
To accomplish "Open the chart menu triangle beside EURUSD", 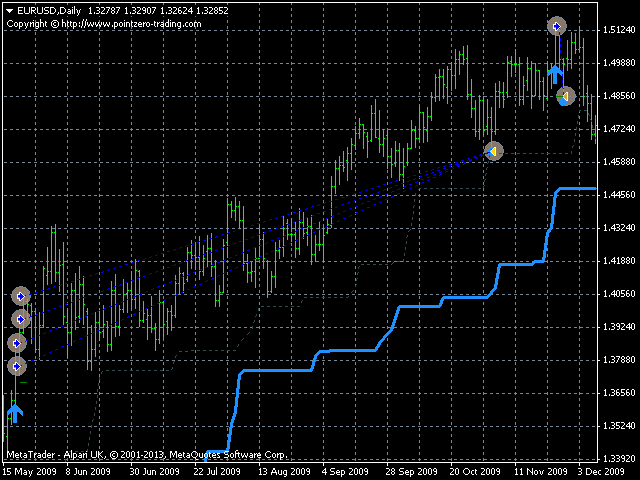I will pyautogui.click(x=9, y=9).
